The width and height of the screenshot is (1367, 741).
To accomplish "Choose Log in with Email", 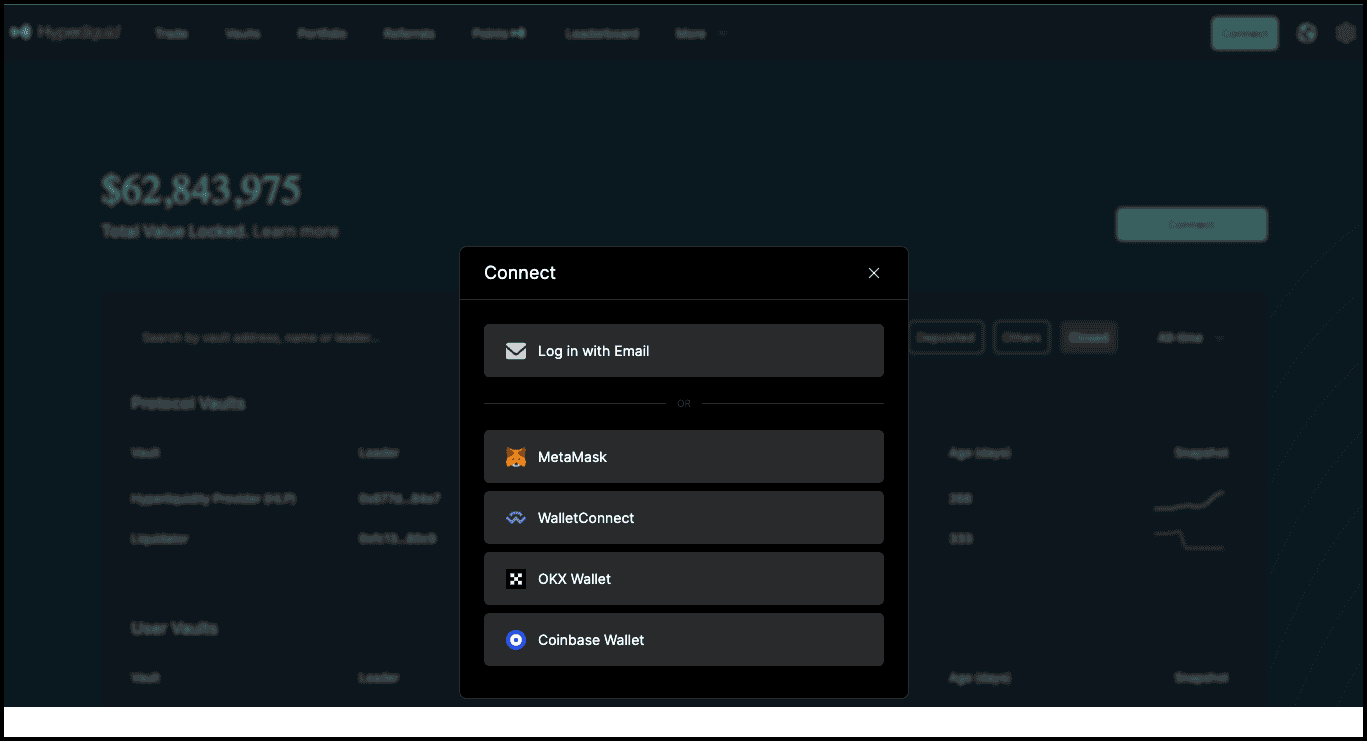I will click(684, 351).
